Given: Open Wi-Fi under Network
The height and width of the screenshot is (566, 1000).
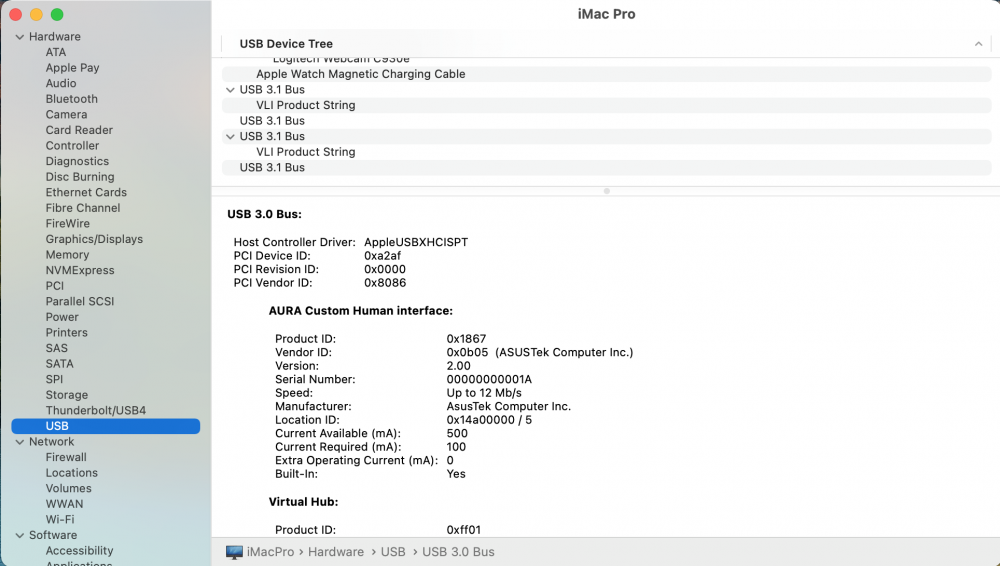Looking at the screenshot, I should (x=59, y=519).
